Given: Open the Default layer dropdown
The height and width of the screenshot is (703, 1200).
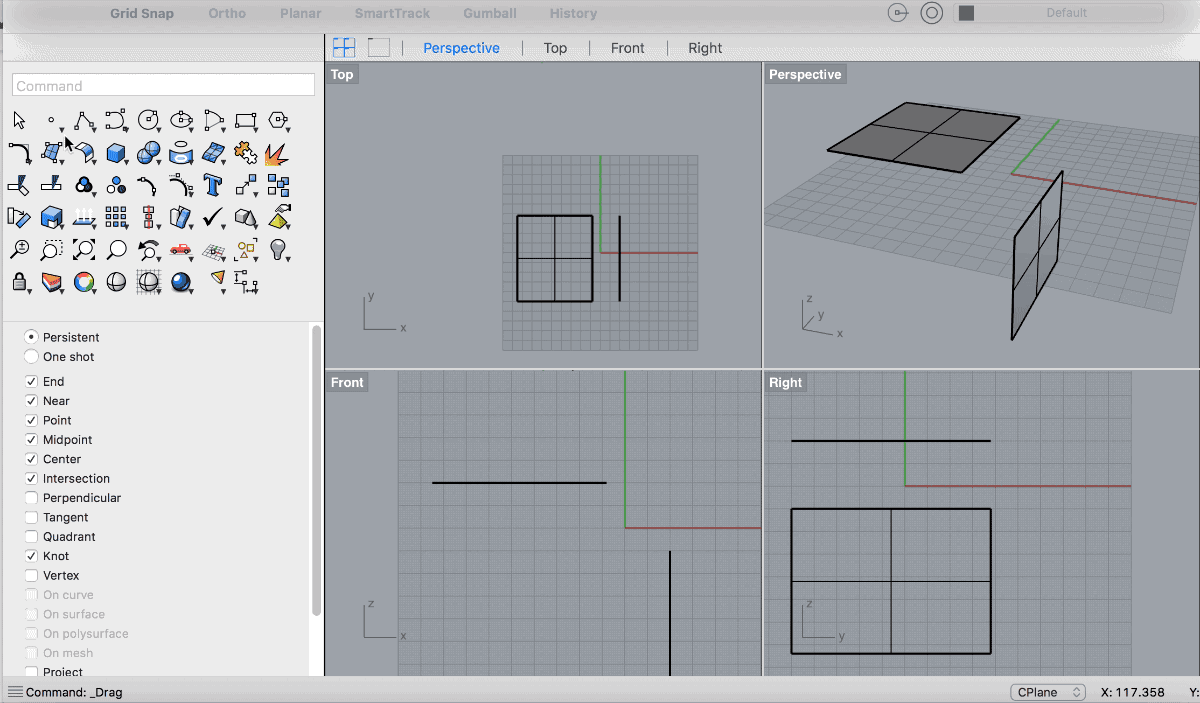Looking at the screenshot, I should (x=1060, y=13).
